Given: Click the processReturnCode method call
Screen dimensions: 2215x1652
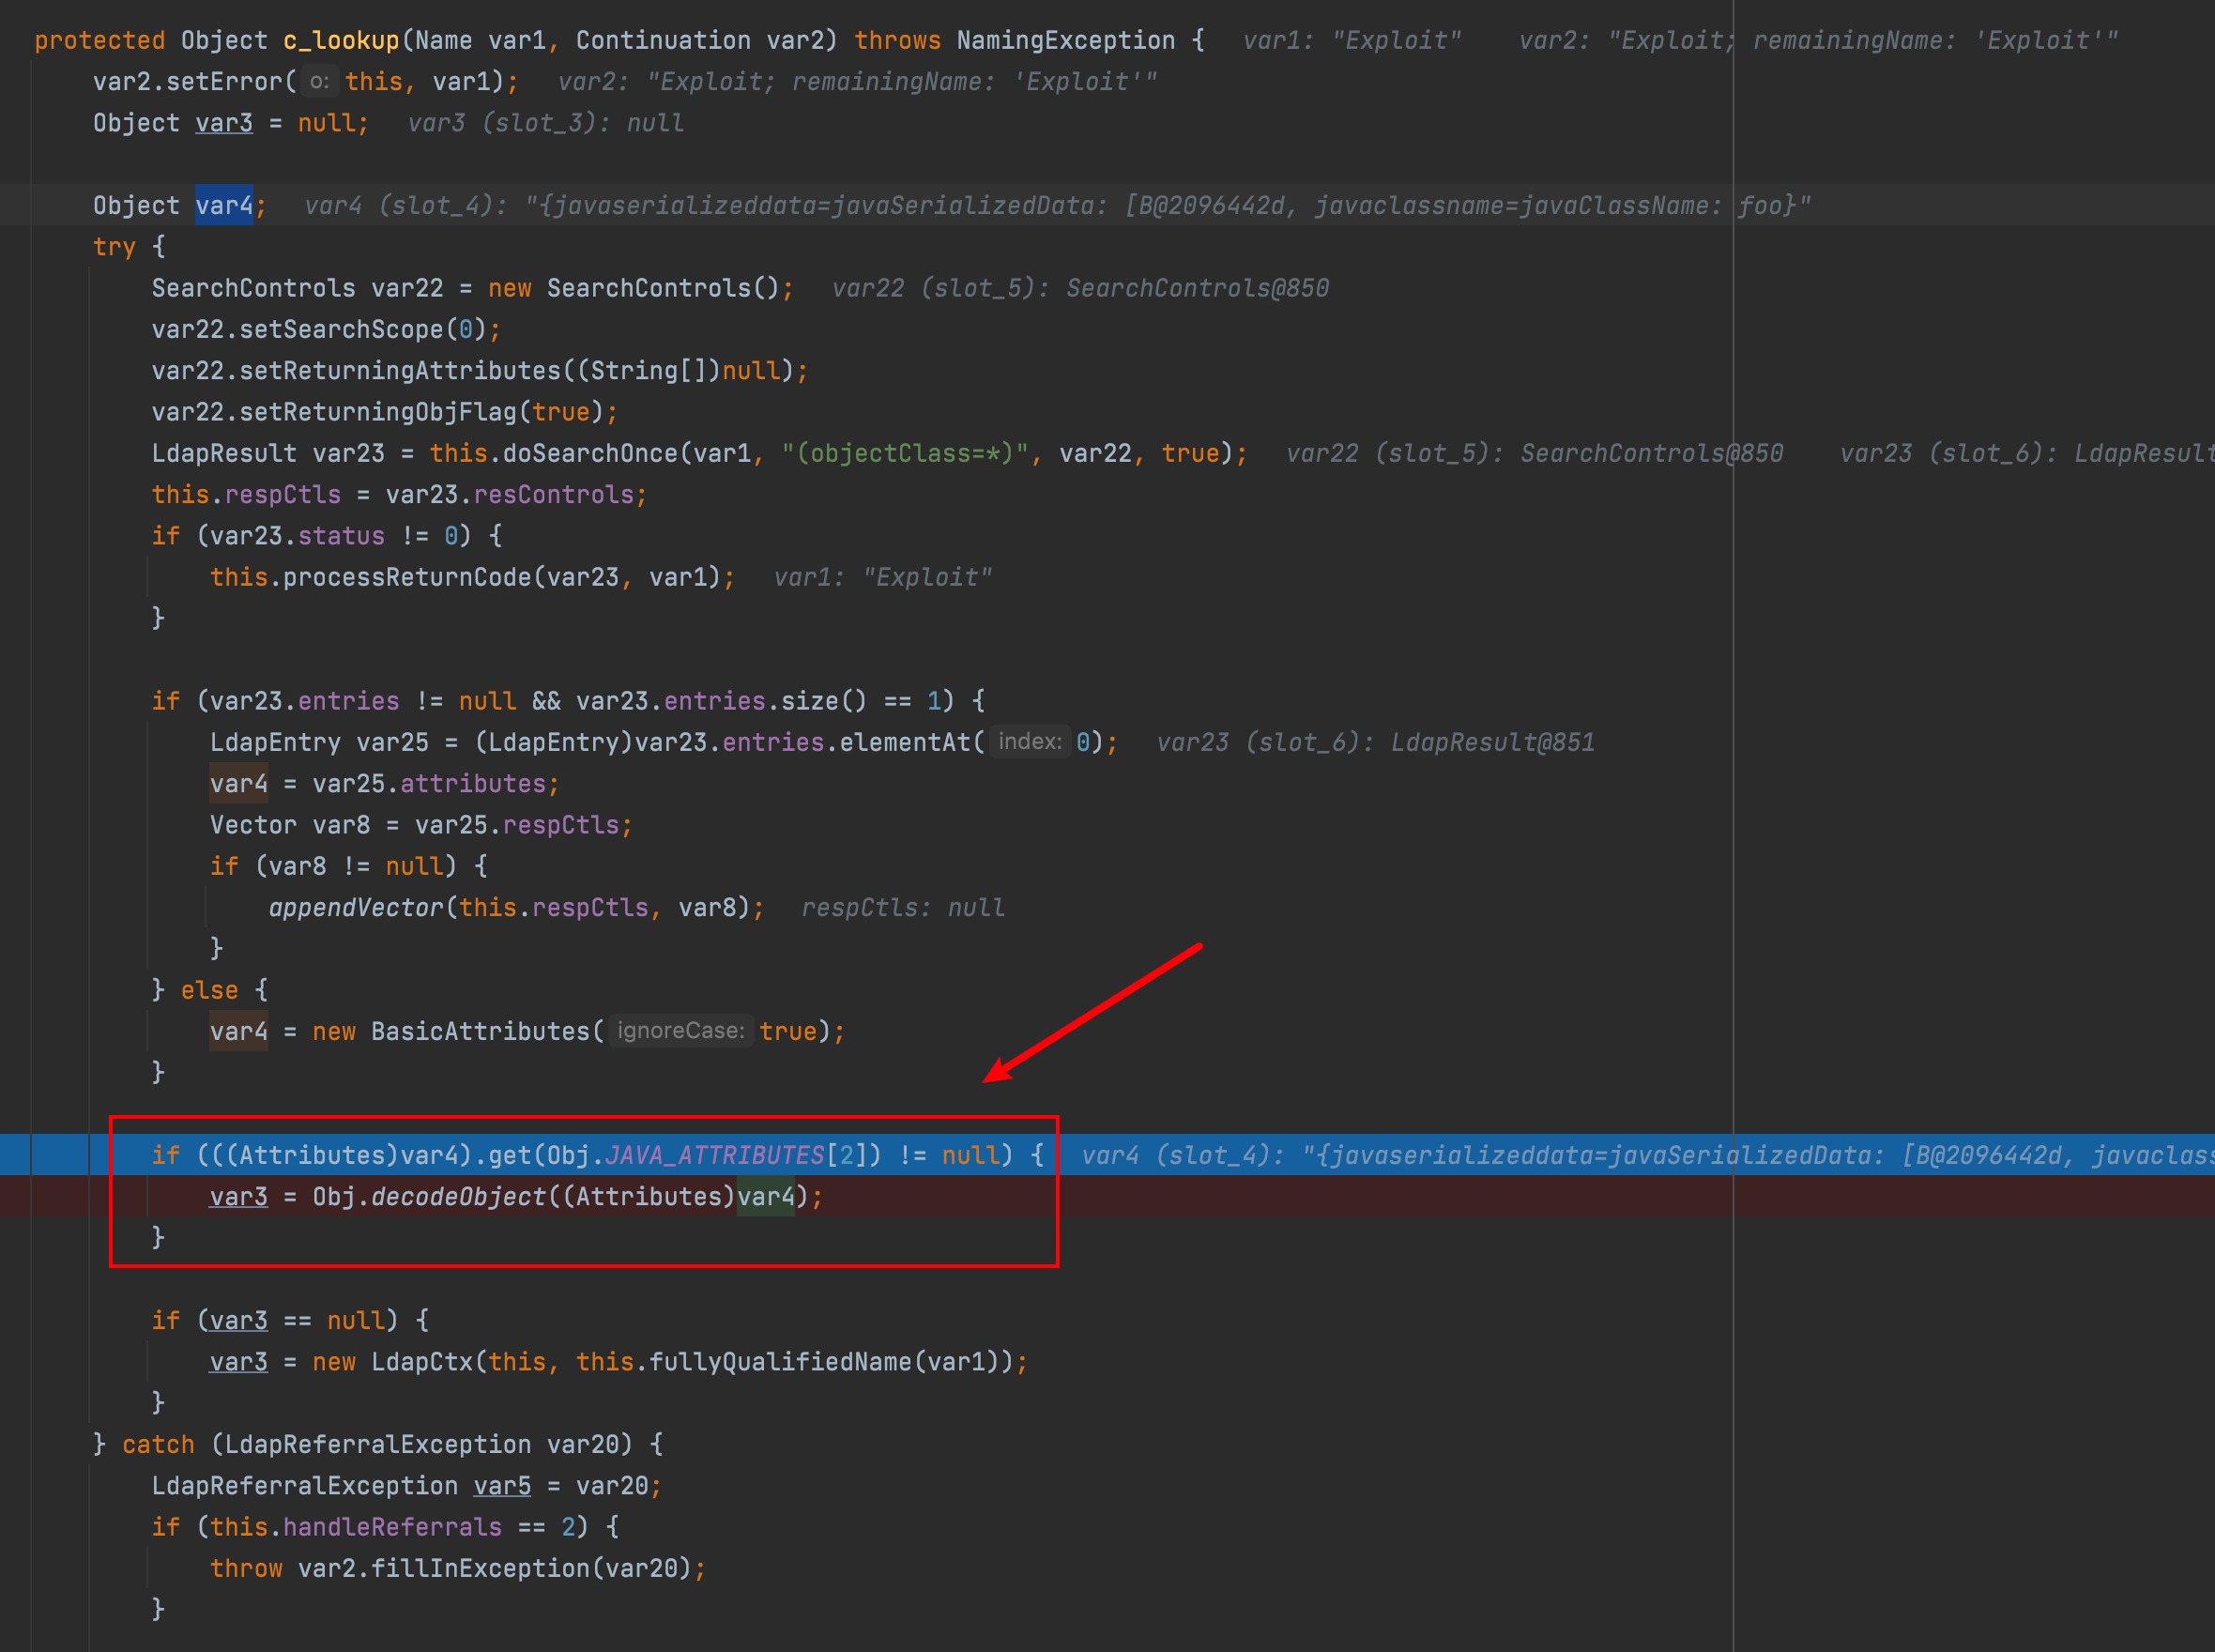Looking at the screenshot, I should click(406, 578).
